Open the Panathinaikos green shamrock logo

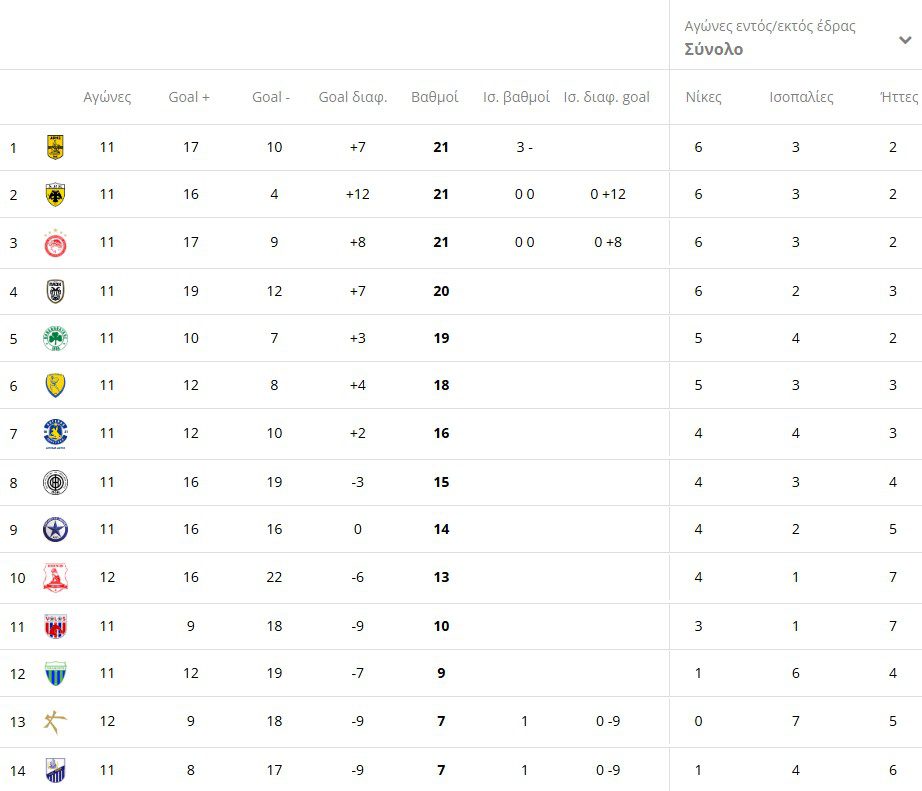55,338
